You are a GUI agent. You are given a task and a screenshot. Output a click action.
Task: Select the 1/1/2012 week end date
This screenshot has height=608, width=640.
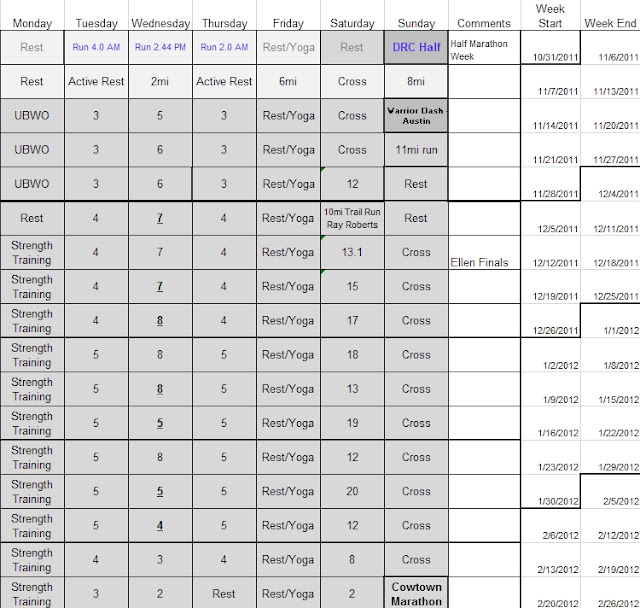610,321
